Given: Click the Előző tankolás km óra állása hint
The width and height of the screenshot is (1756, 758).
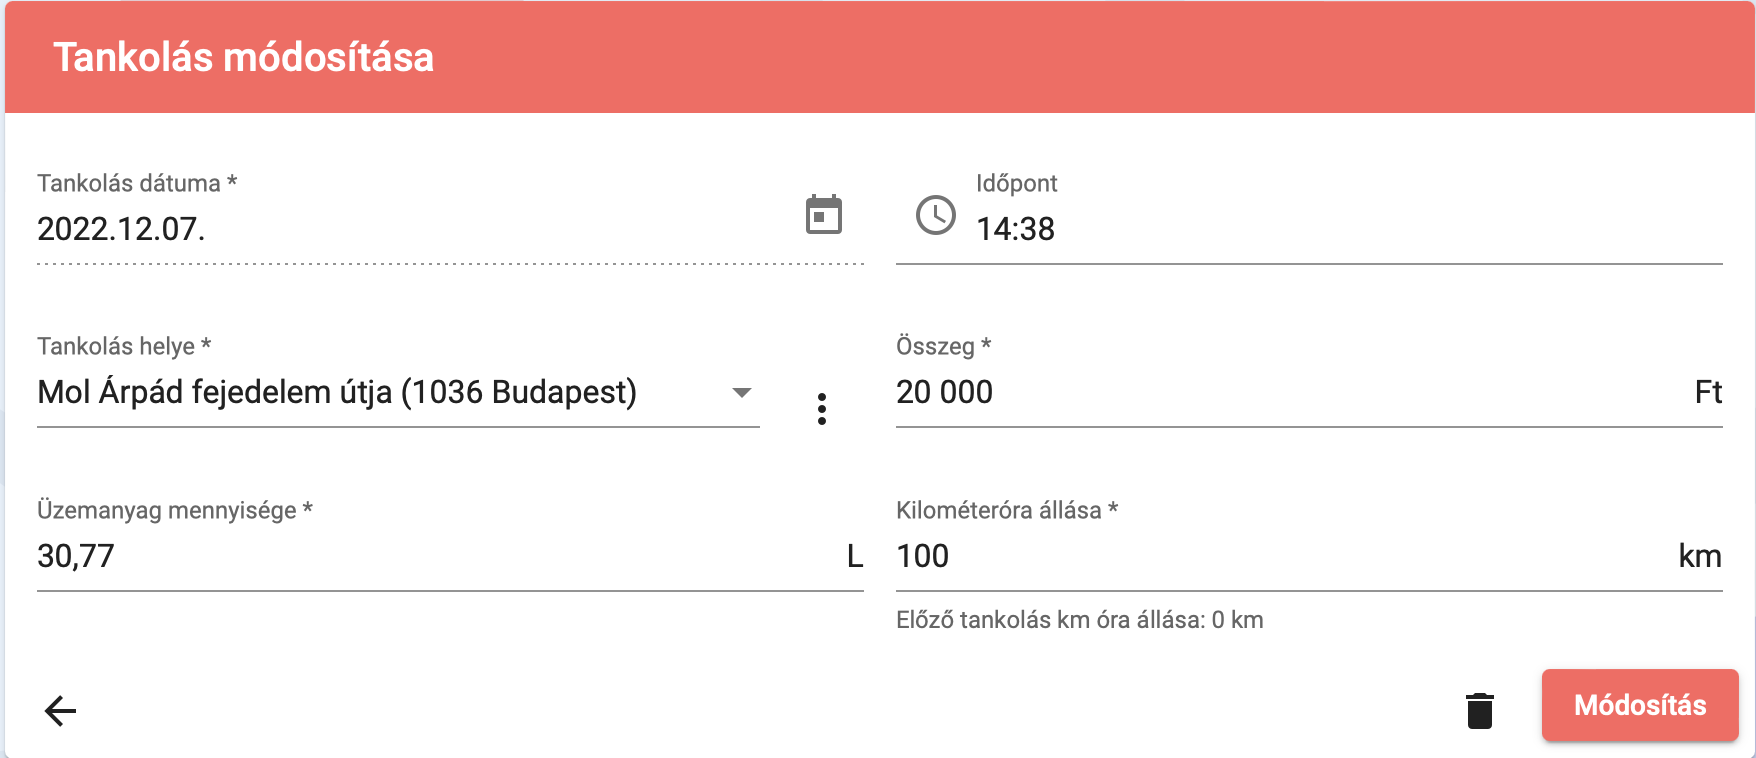Looking at the screenshot, I should coord(1080,620).
